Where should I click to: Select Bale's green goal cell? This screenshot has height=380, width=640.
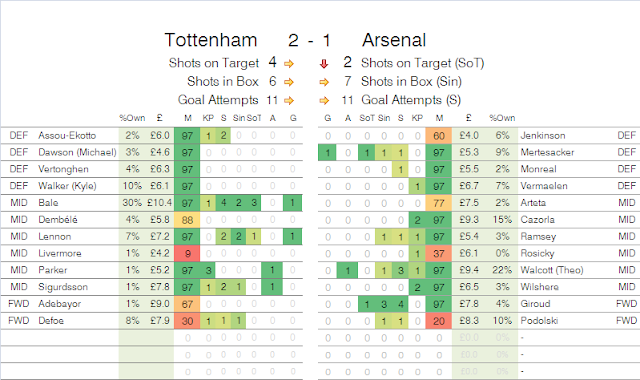(293, 203)
